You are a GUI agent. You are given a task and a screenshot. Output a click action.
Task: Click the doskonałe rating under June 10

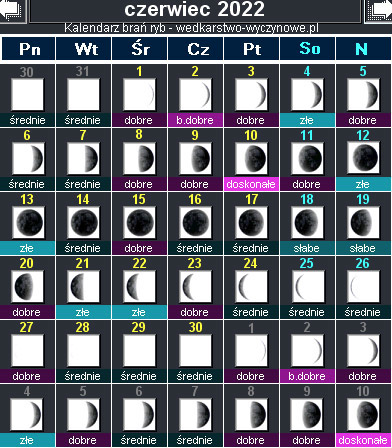(251, 184)
